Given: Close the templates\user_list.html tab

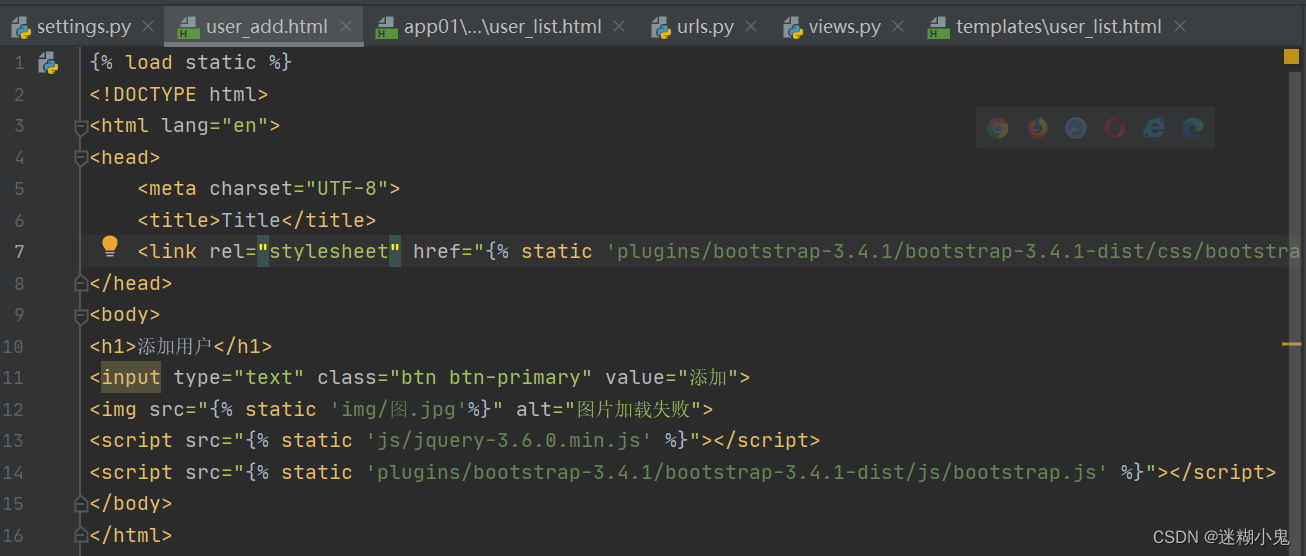Looking at the screenshot, I should click(1180, 27).
